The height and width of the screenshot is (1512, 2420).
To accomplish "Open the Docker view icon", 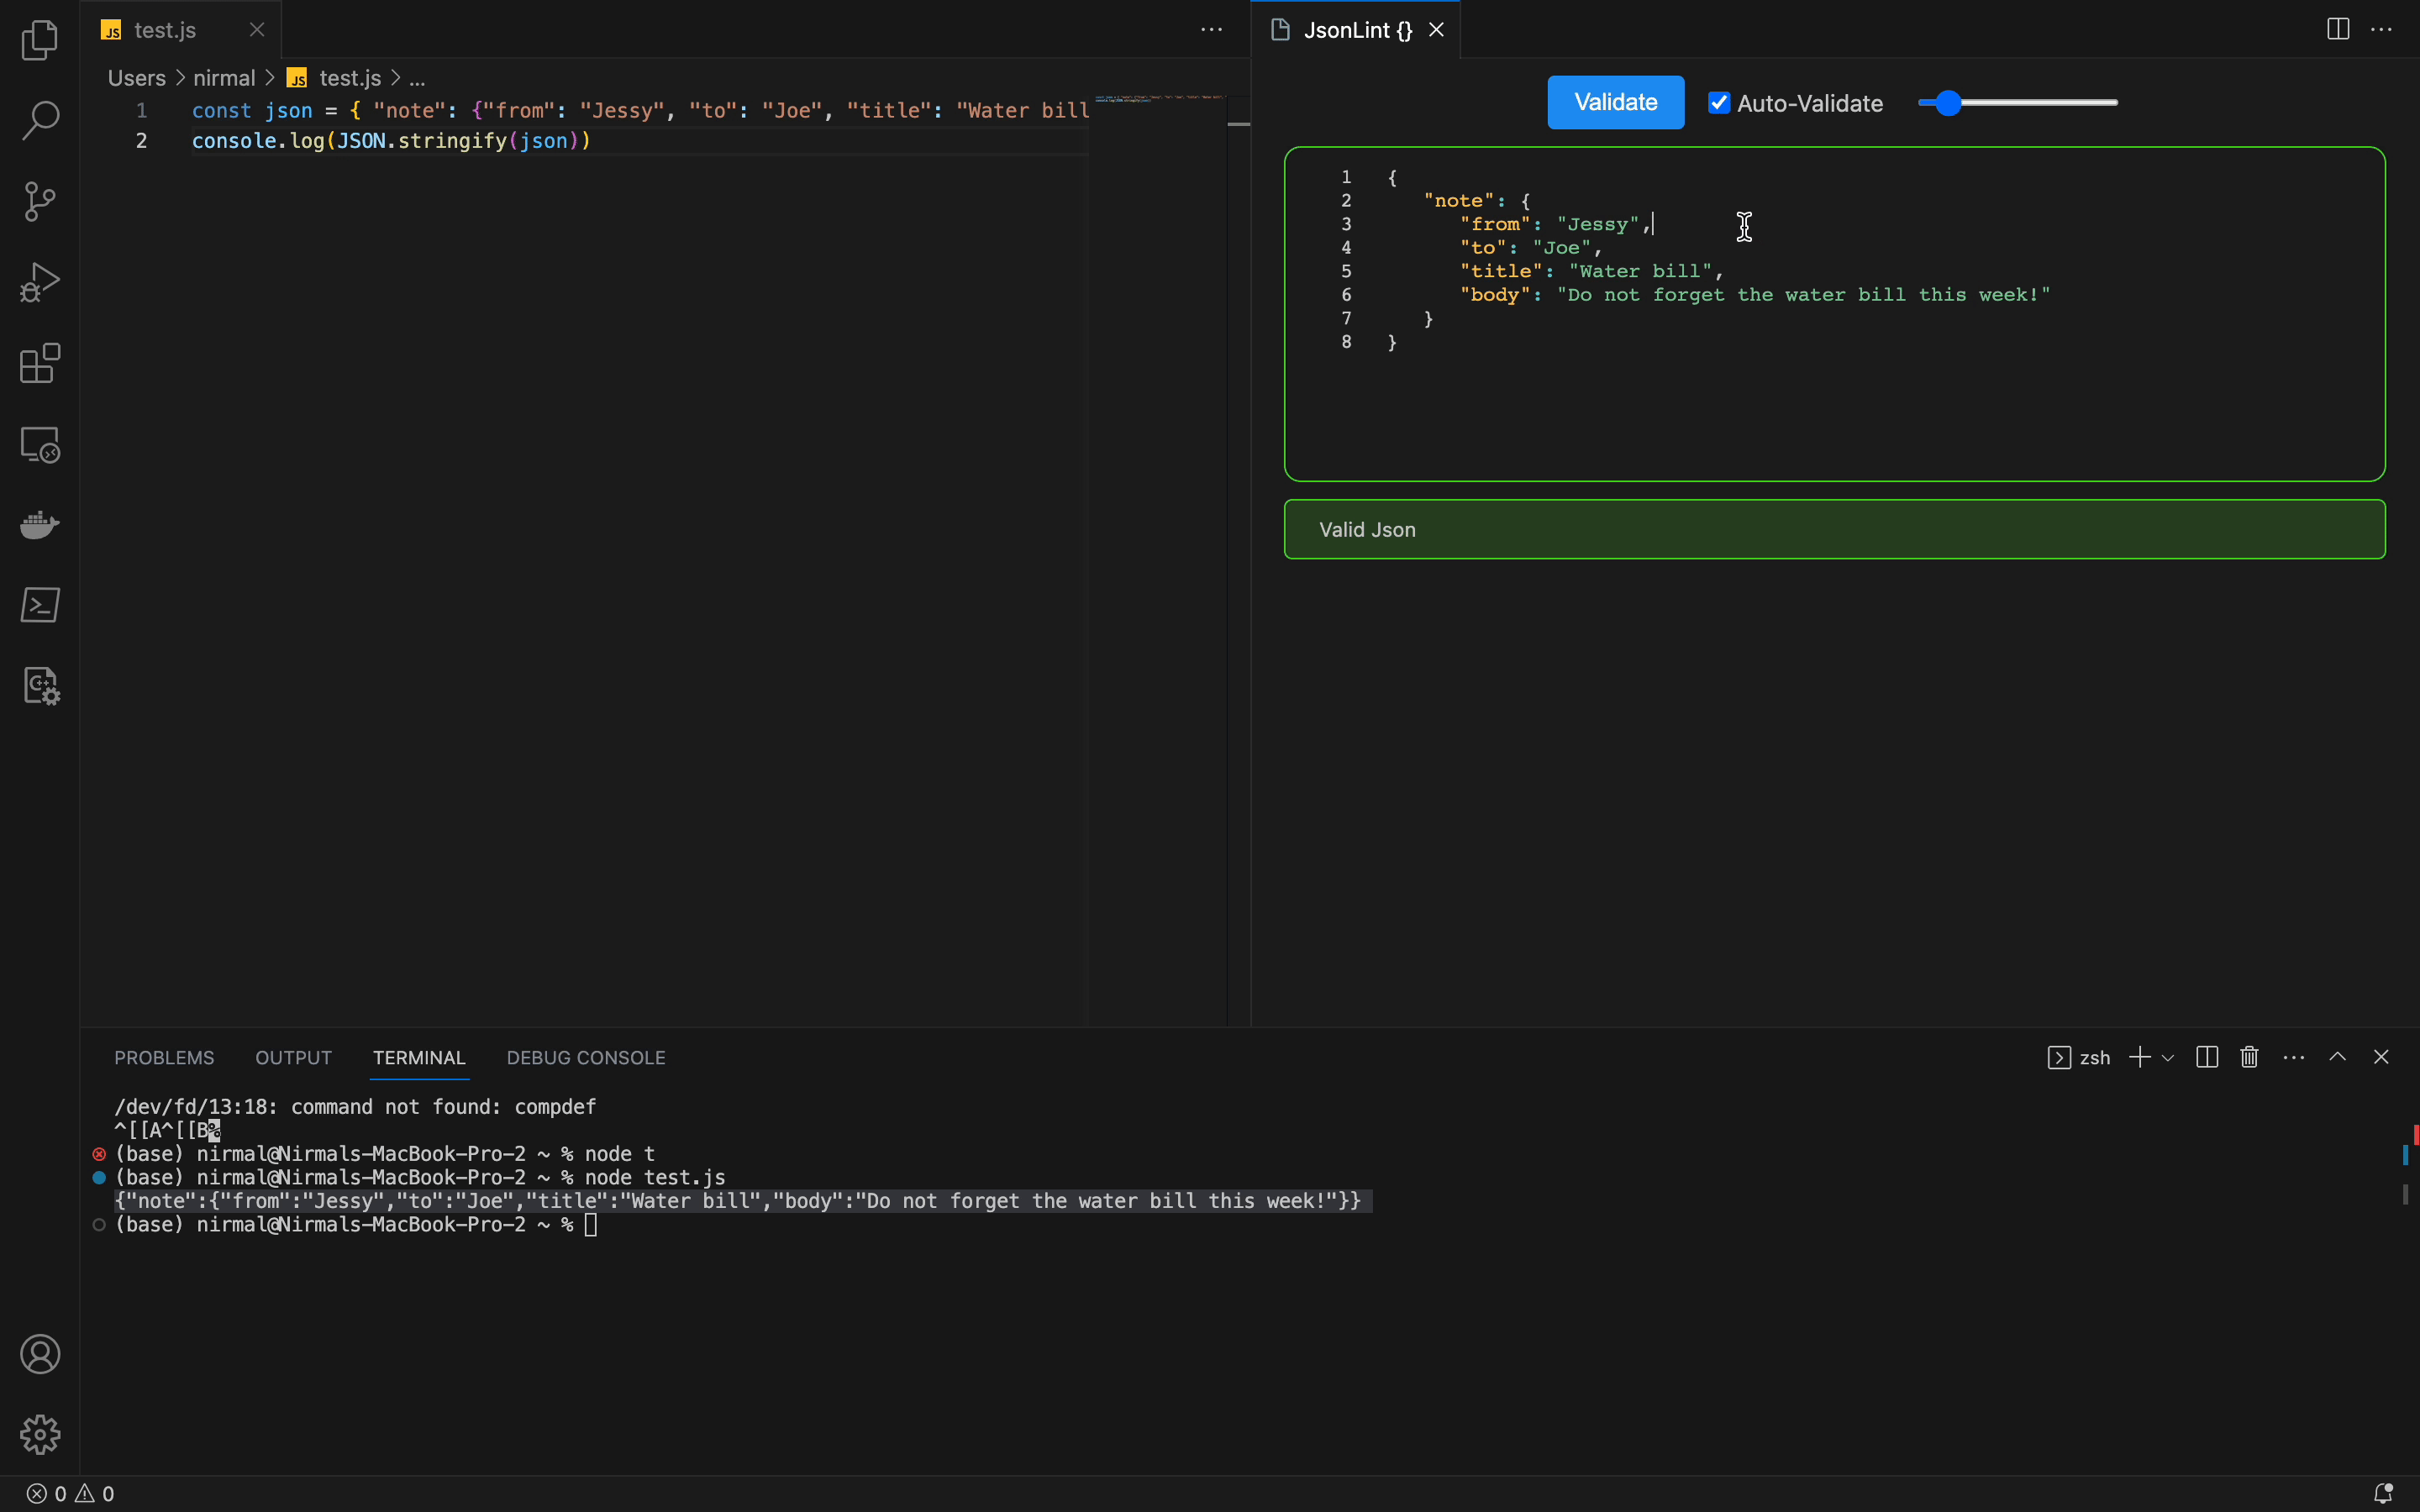I will point(40,524).
